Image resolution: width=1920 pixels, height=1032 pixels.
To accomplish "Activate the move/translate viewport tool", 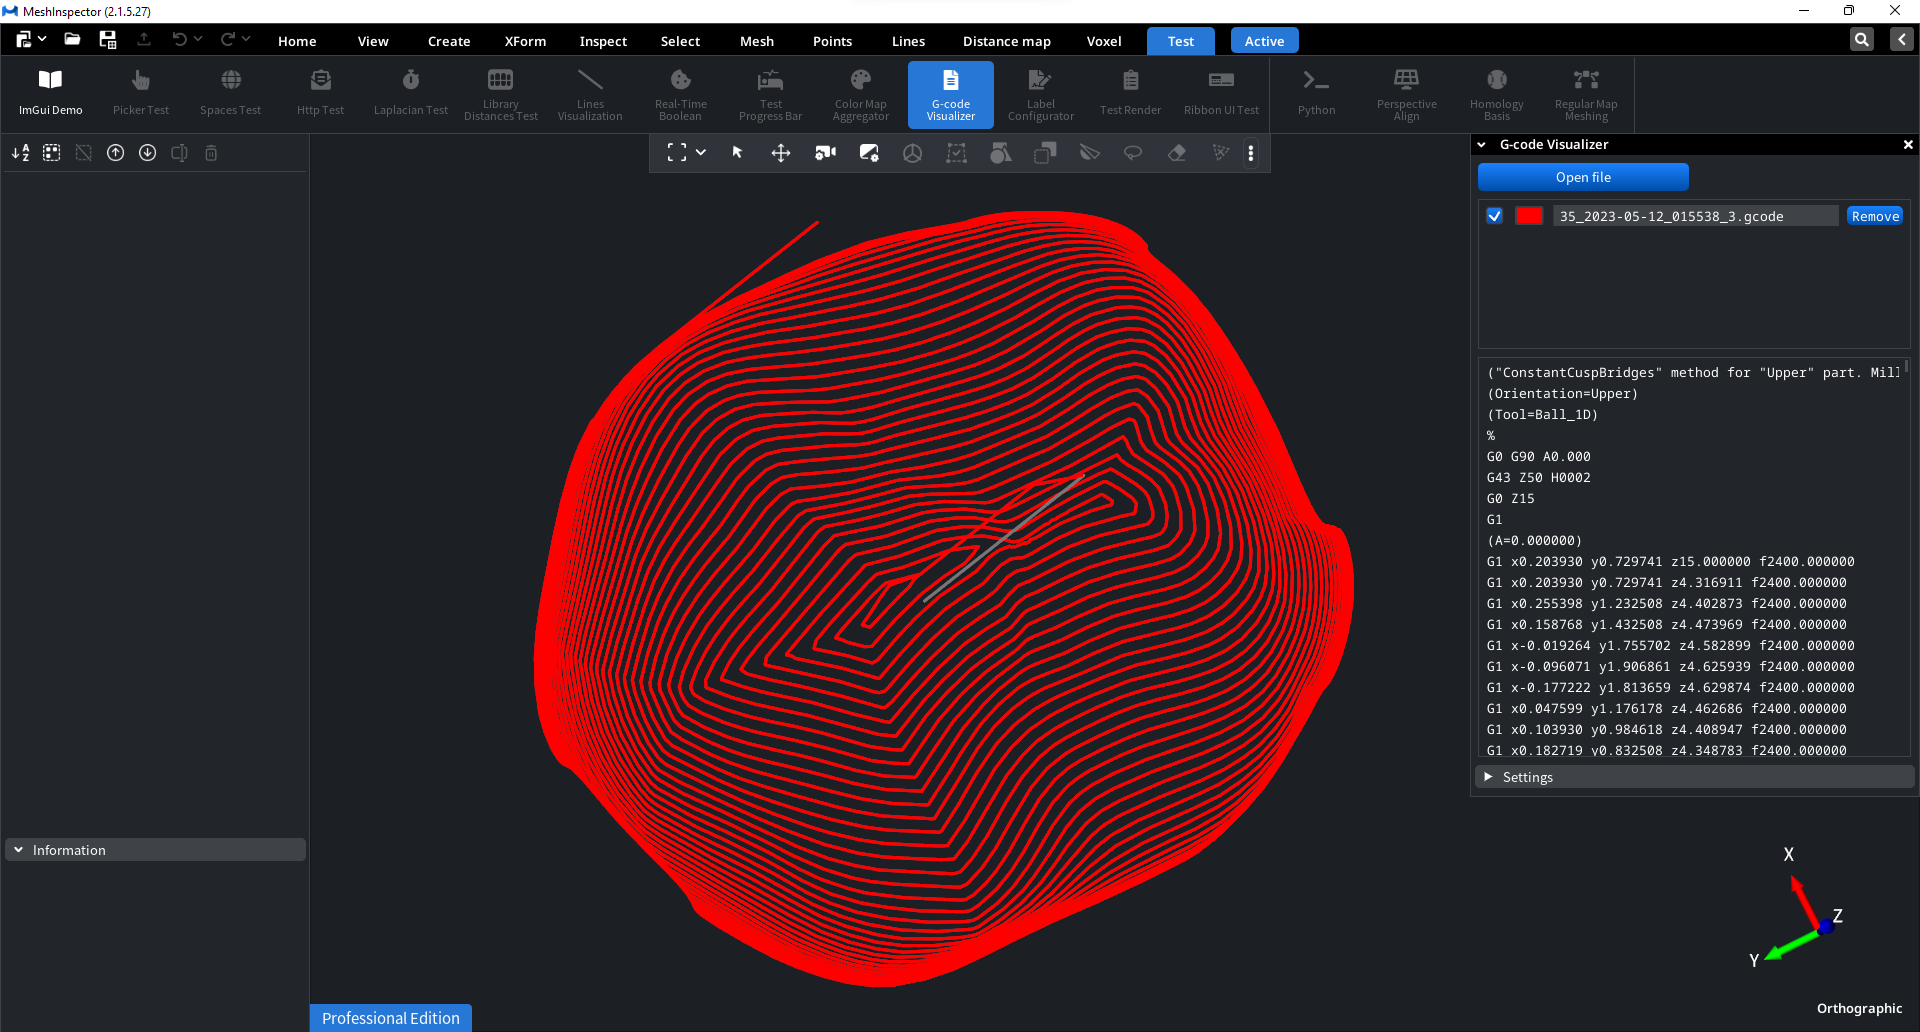I will pos(781,153).
